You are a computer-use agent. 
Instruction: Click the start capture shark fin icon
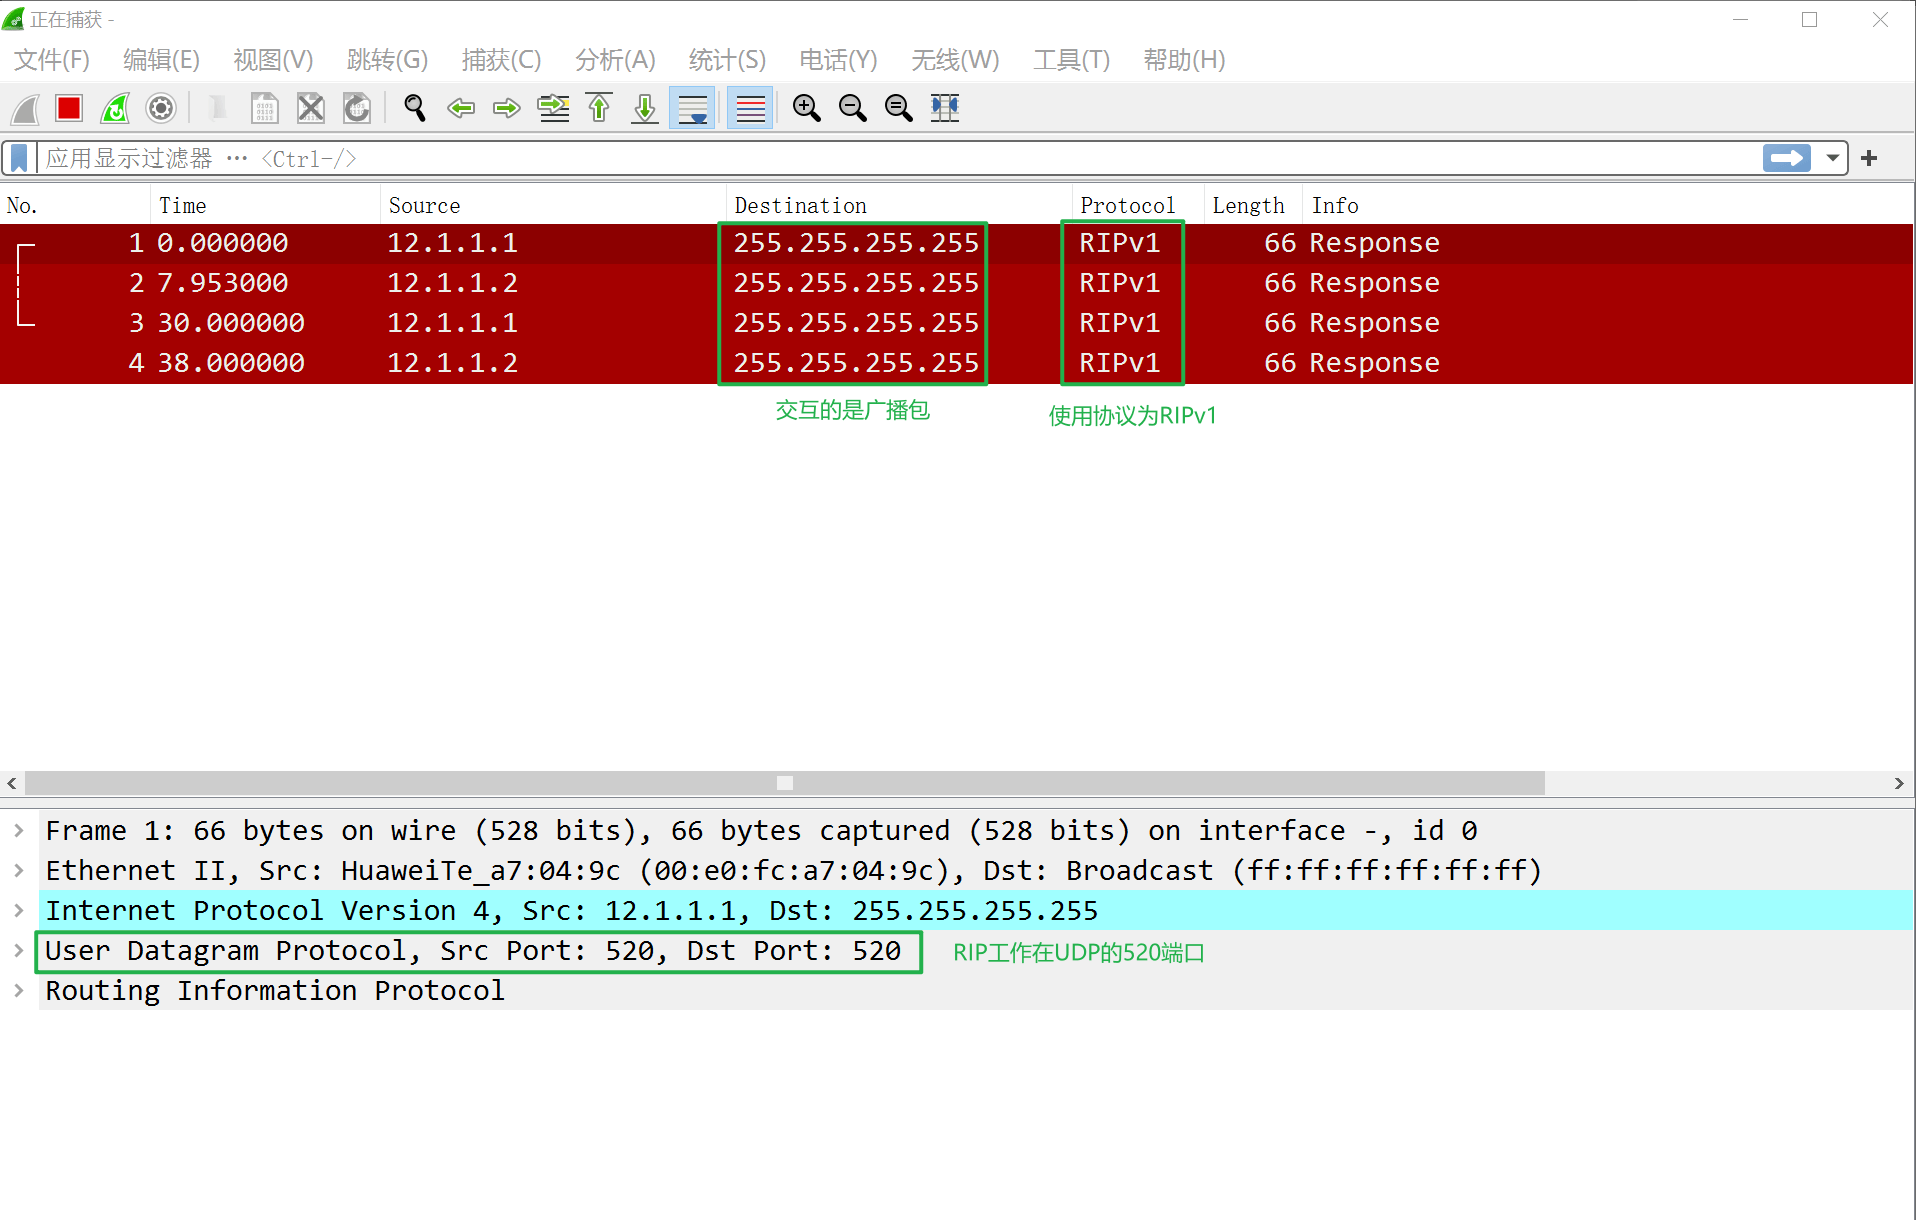25,108
